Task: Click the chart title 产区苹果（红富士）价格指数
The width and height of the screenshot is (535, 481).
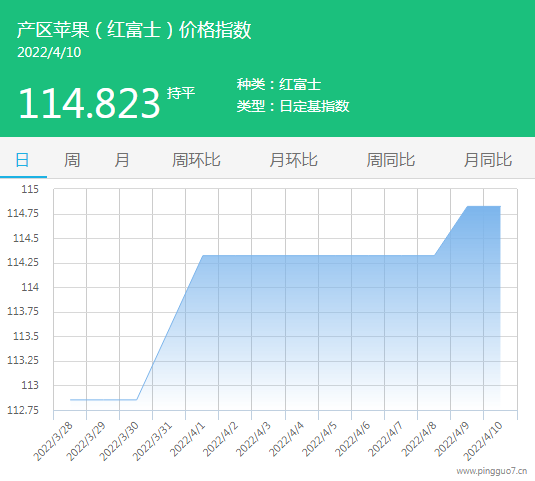Action: click(x=134, y=30)
